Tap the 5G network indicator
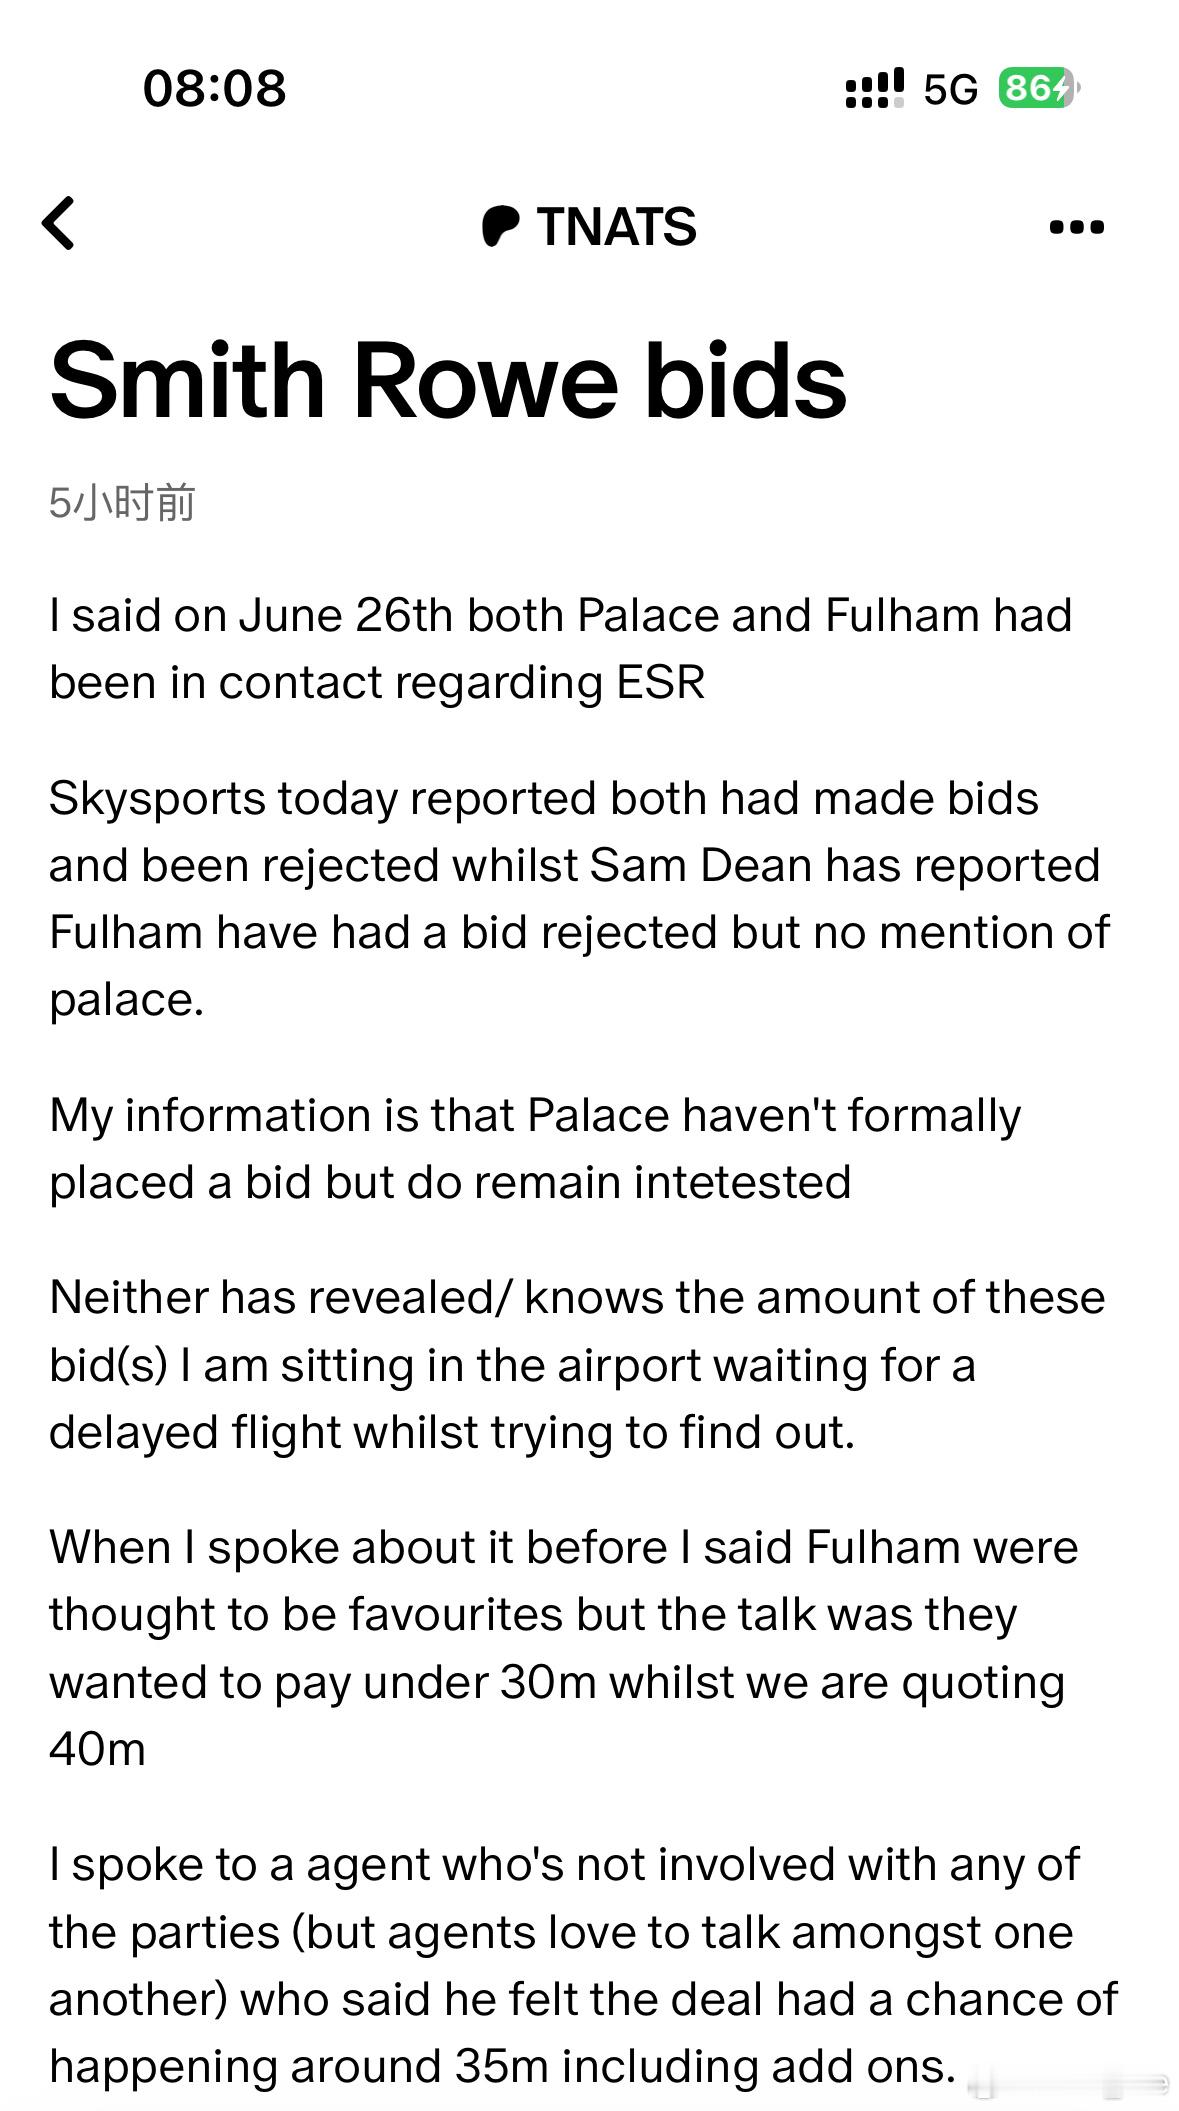This screenshot has height=2111, width=1179. [x=950, y=90]
